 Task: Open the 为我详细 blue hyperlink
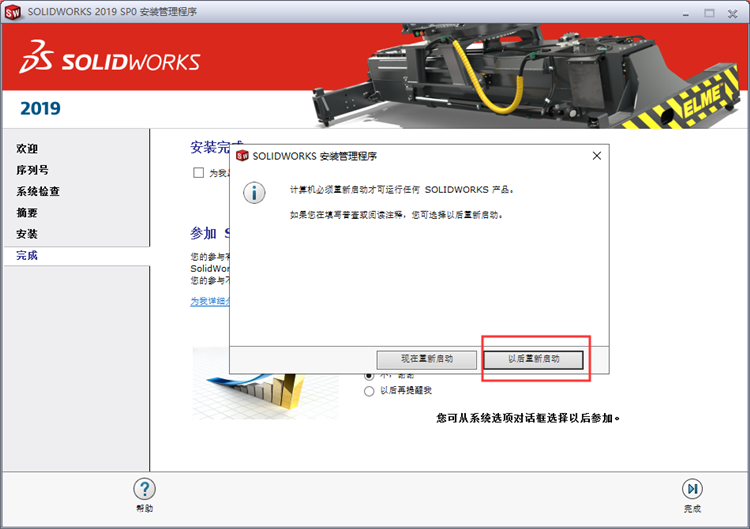[x=210, y=301]
